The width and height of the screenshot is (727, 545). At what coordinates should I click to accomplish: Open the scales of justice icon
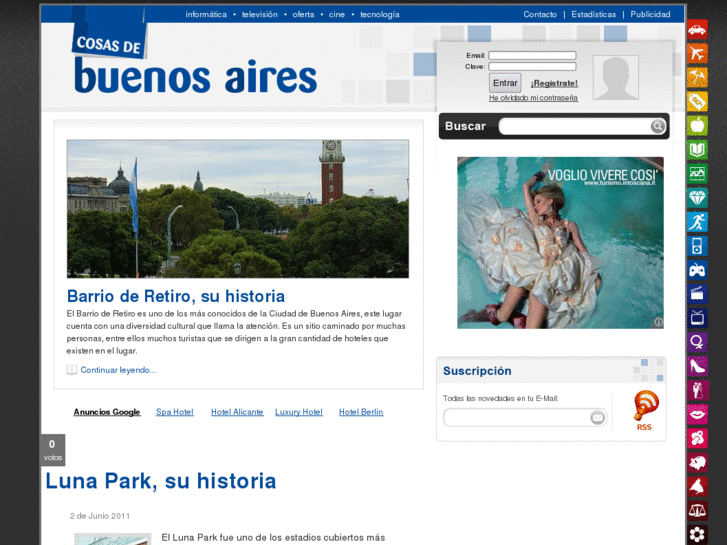point(697,511)
